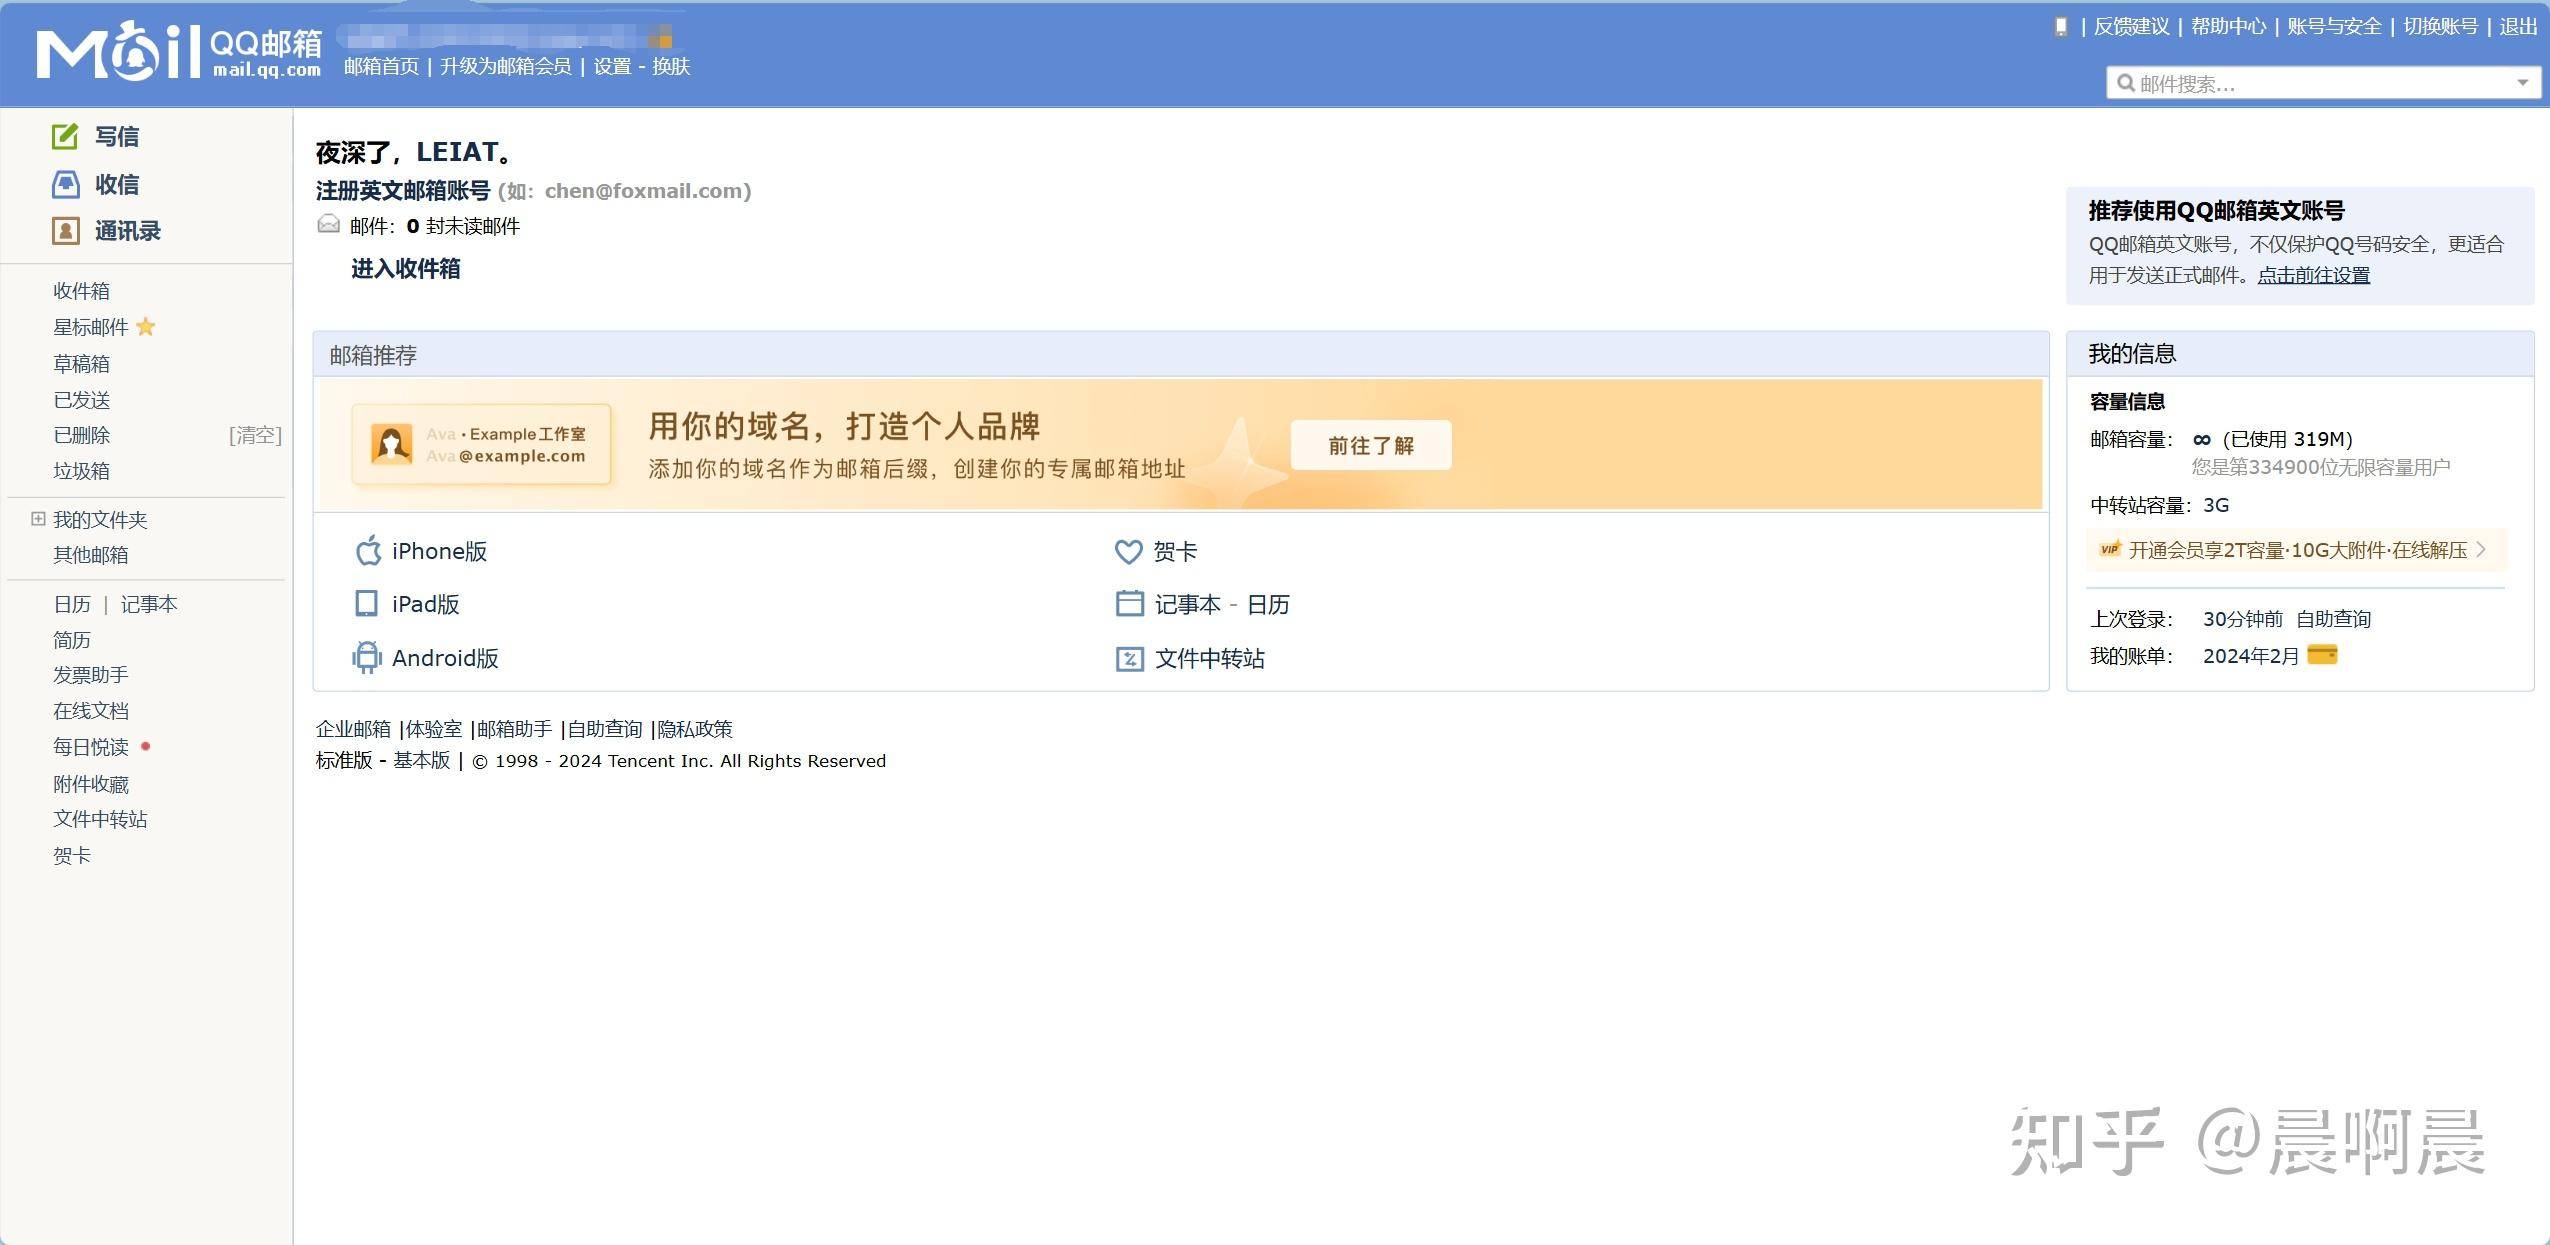
Task: Open 其他邮箱 in the sidebar
Action: tap(91, 555)
